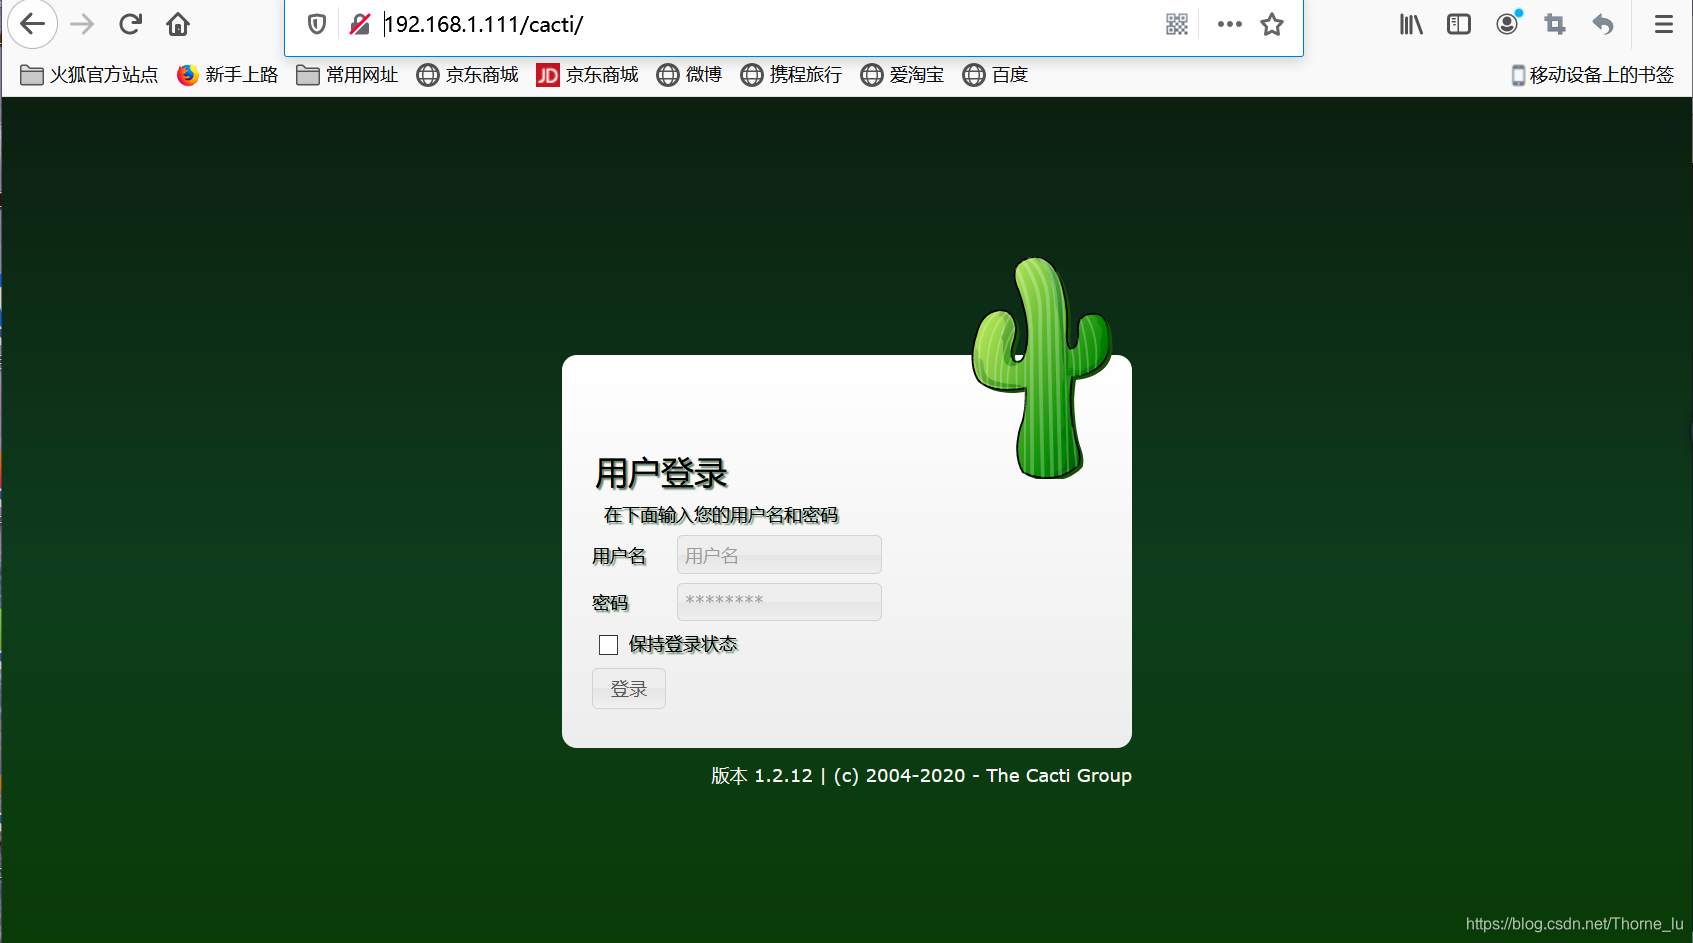The image size is (1693, 943).
Task: Toggle the sidebar view icon
Action: (x=1459, y=24)
